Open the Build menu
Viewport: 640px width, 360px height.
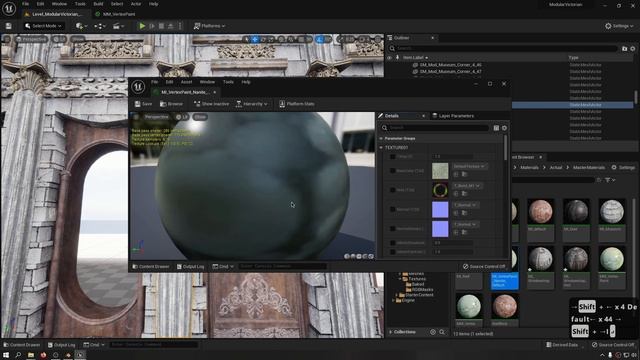pos(98,4)
